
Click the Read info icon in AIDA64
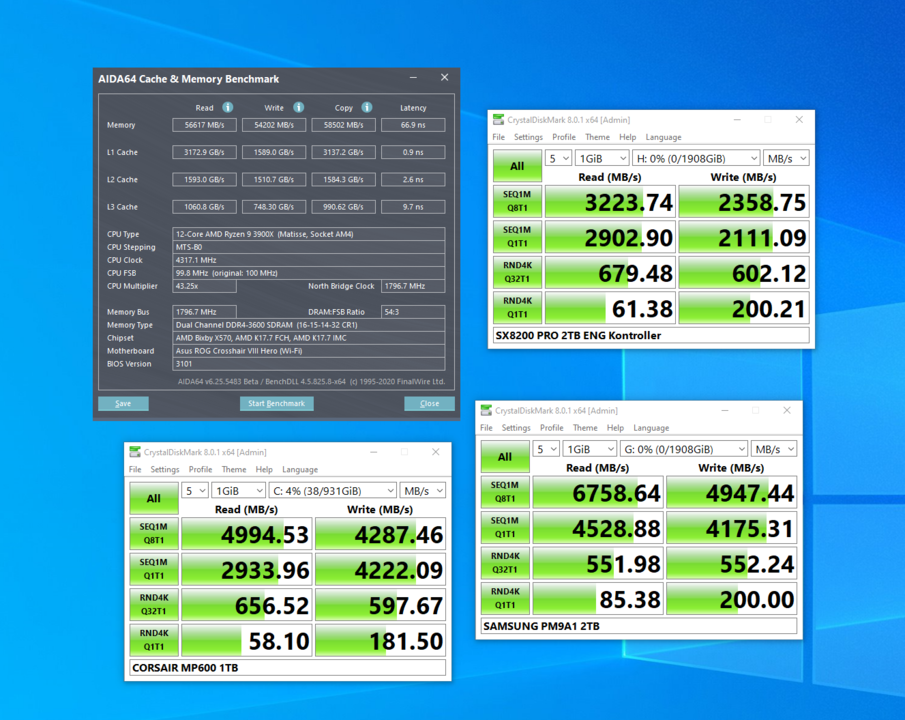[x=228, y=107]
